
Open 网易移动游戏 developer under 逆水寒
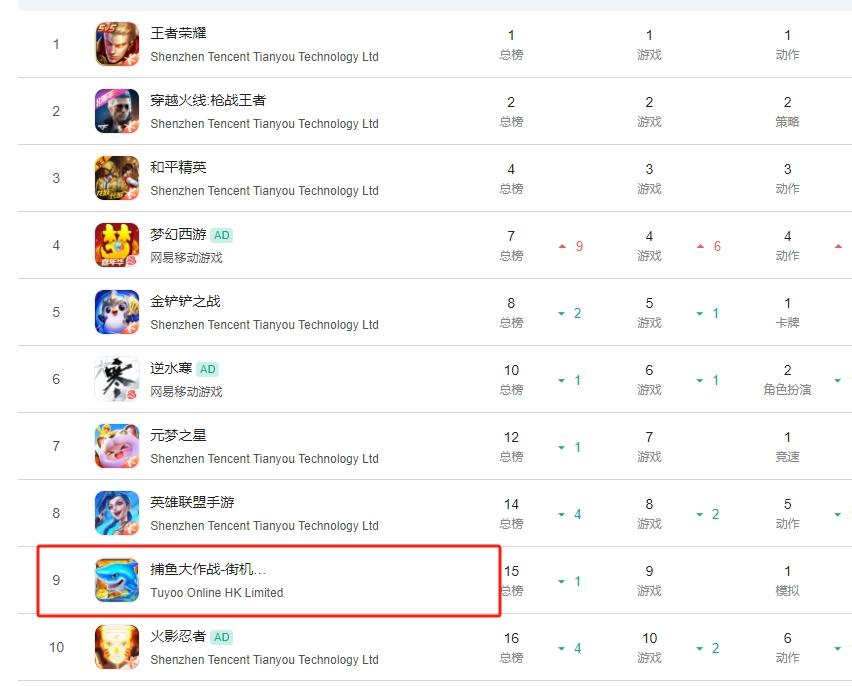[x=186, y=391]
